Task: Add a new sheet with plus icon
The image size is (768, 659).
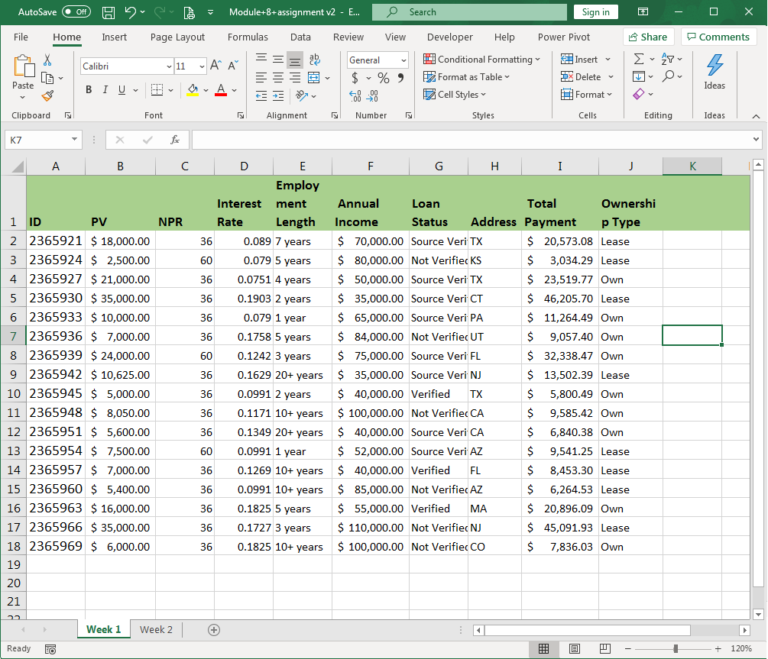Action: click(x=213, y=629)
